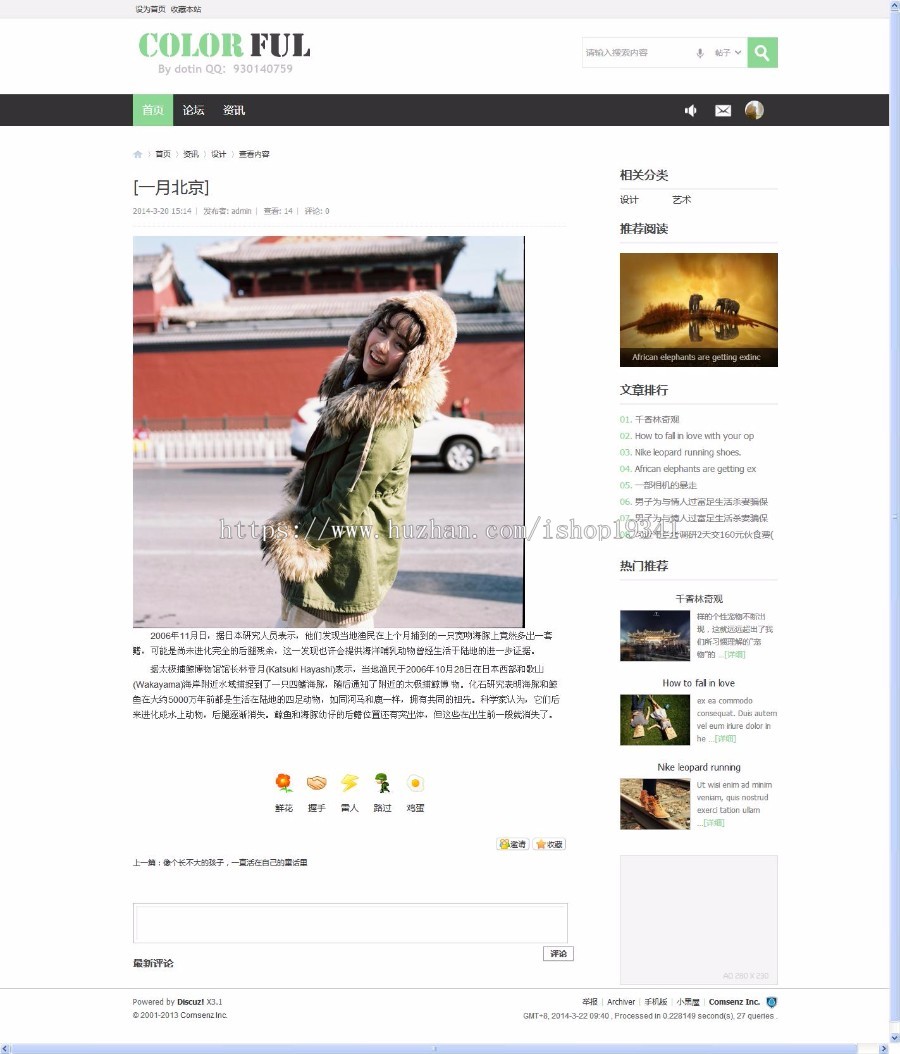Click the 设计 breadcrumb link

click(x=218, y=154)
